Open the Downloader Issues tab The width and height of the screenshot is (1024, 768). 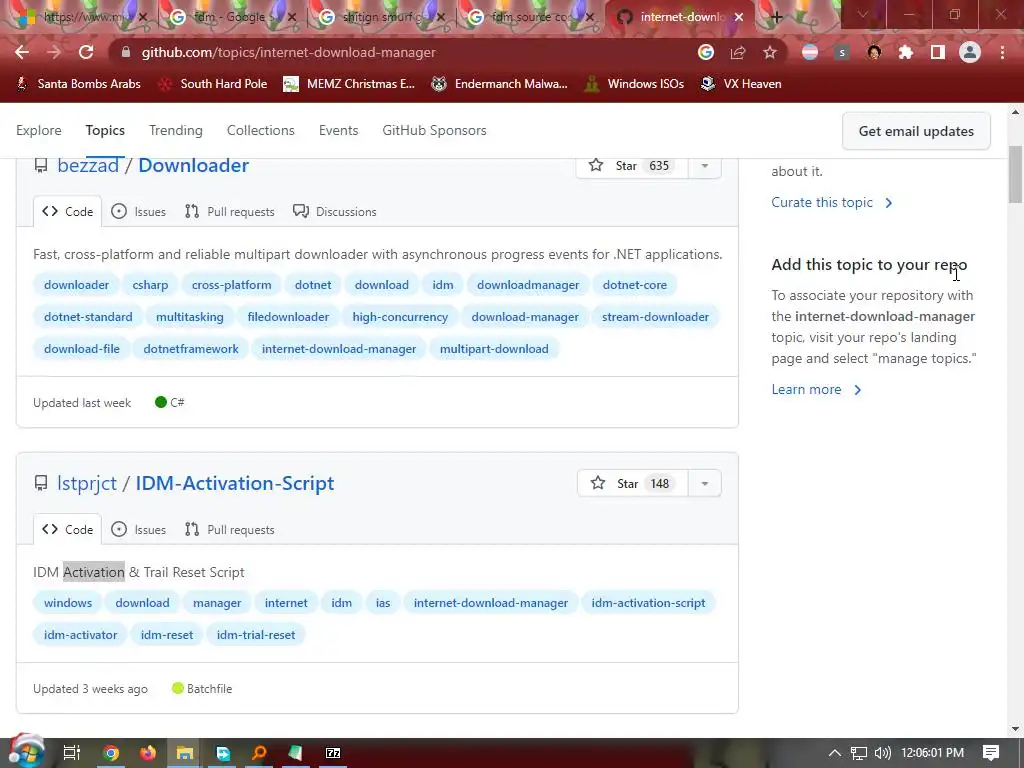click(x=138, y=212)
